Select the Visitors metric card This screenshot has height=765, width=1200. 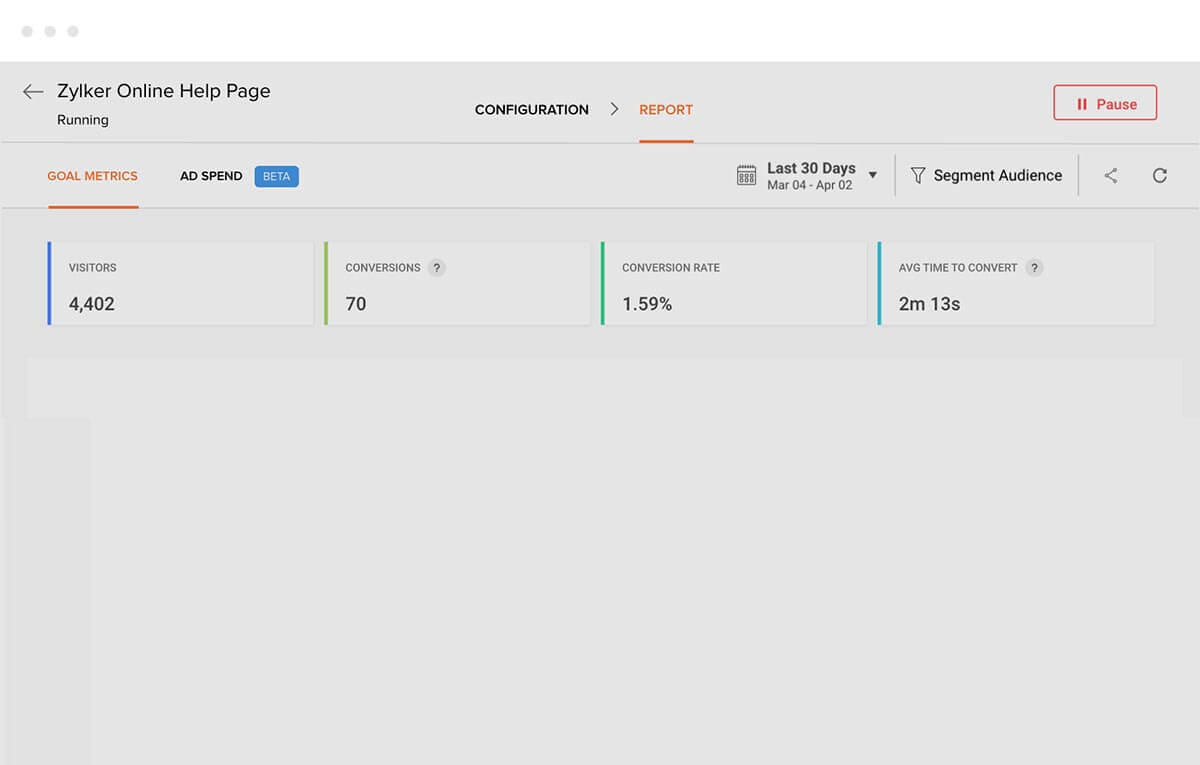pos(180,284)
